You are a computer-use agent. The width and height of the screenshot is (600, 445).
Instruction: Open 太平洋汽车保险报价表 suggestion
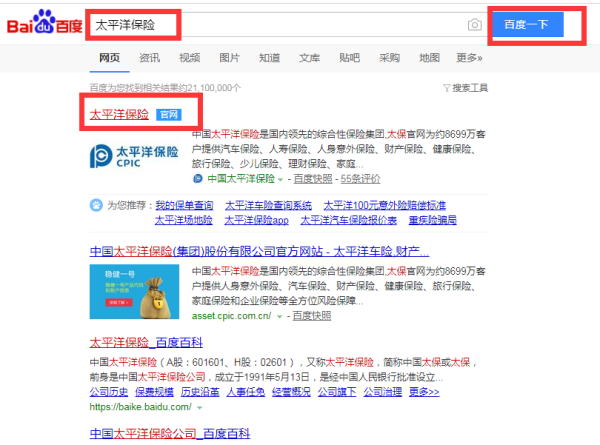click(349, 220)
